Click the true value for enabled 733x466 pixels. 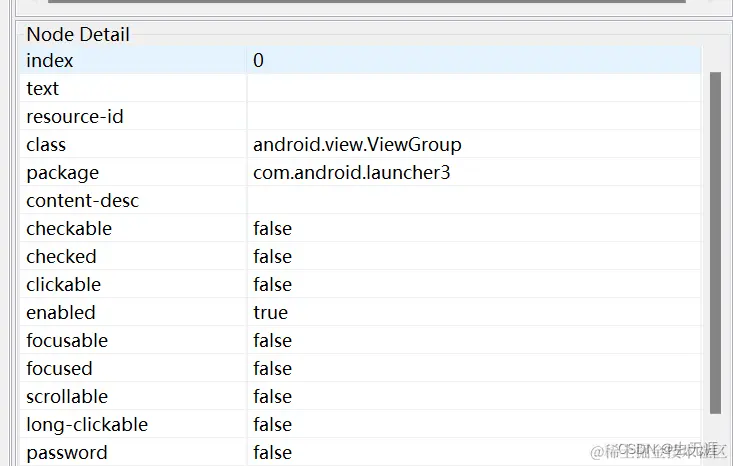[271, 313]
